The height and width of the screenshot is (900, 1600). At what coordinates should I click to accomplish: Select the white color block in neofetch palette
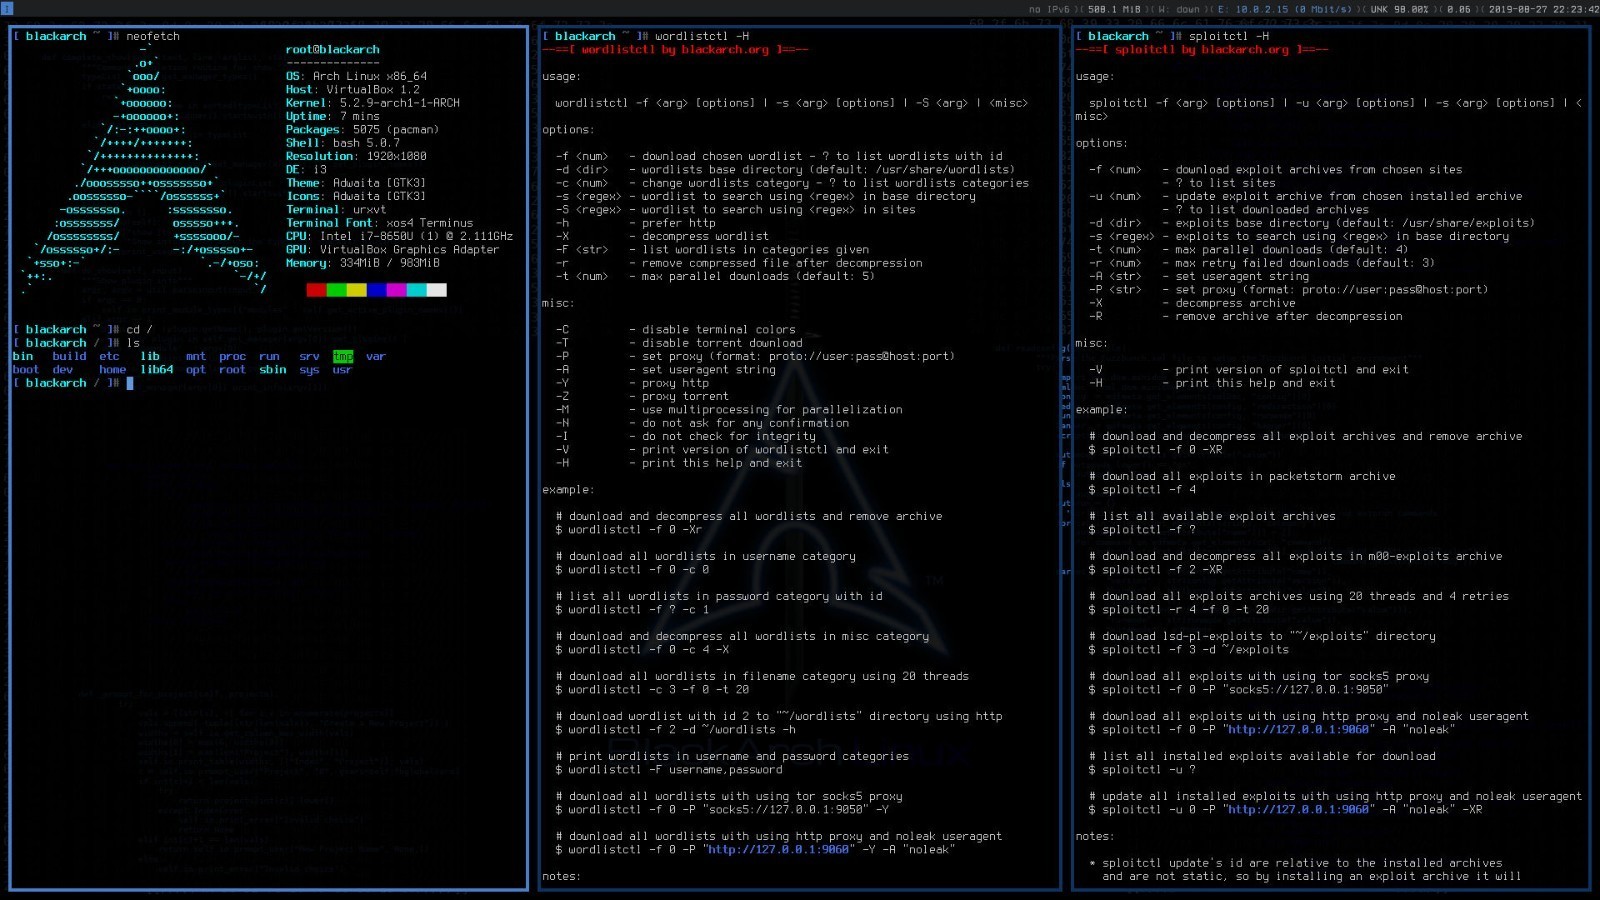[436, 290]
